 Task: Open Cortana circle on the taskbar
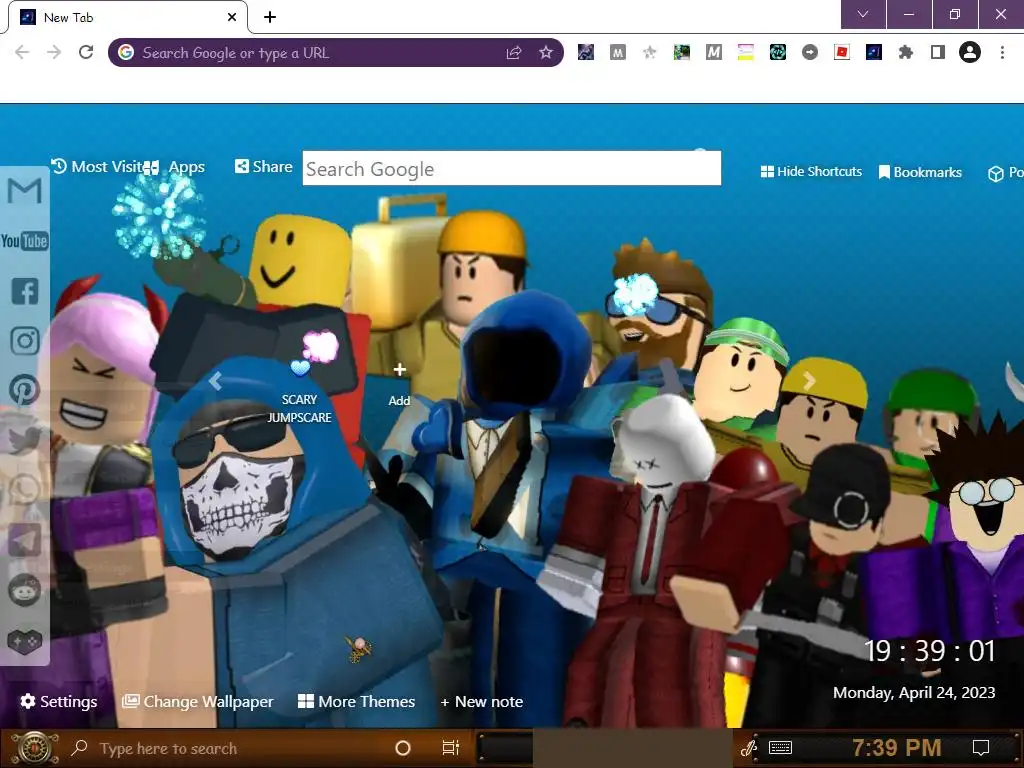pos(403,748)
